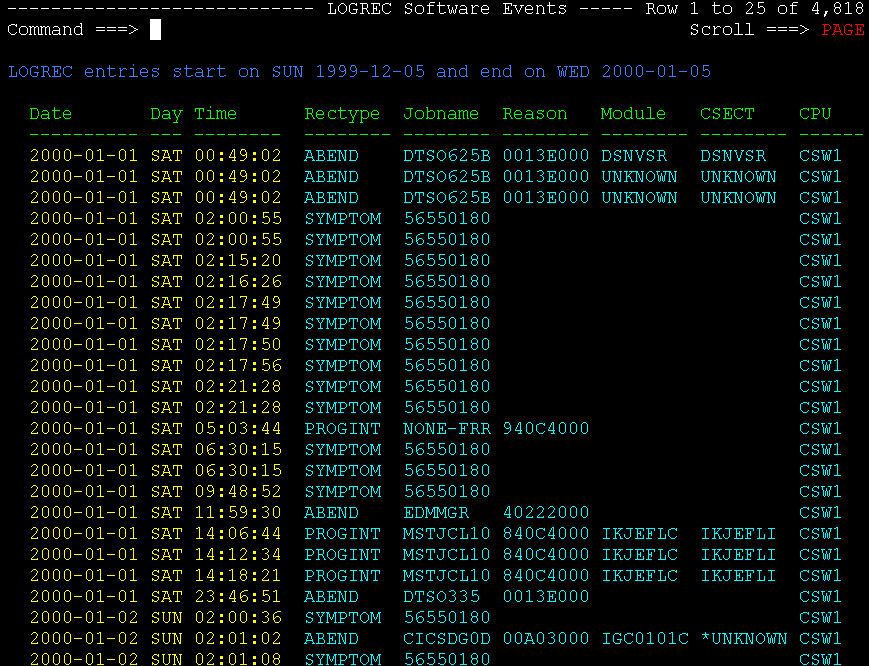Click time 02:17:56 in the Time column
The image size is (869, 666).
(238, 366)
